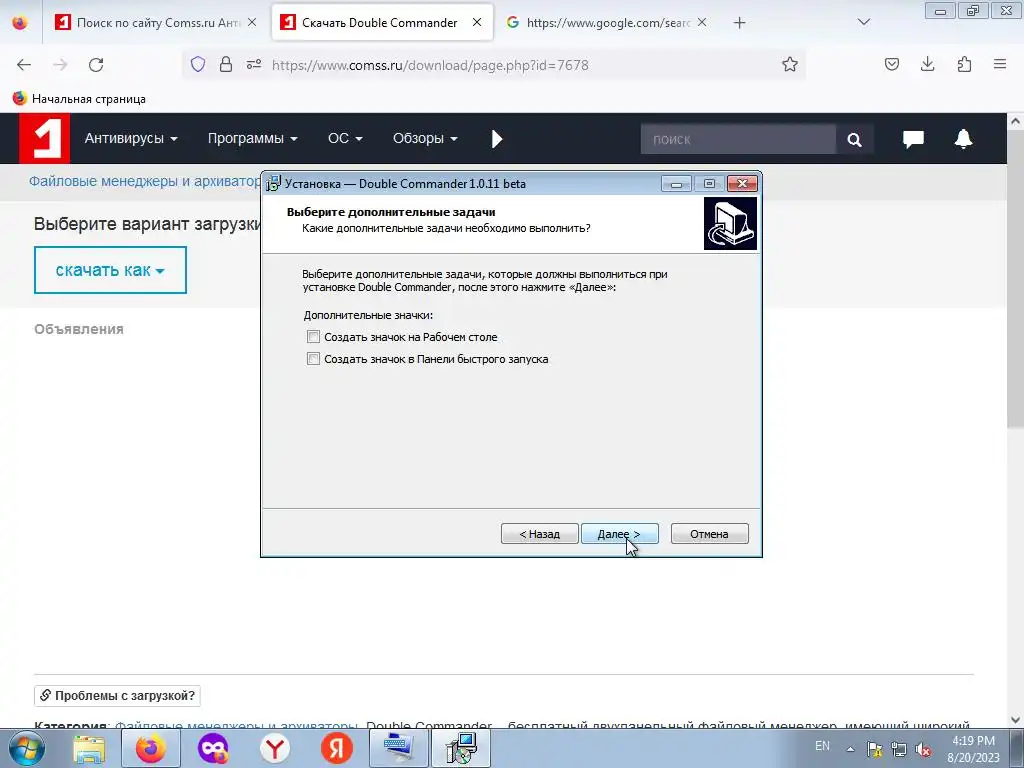
Task: Open the Firefox application menu
Action: 1000,64
